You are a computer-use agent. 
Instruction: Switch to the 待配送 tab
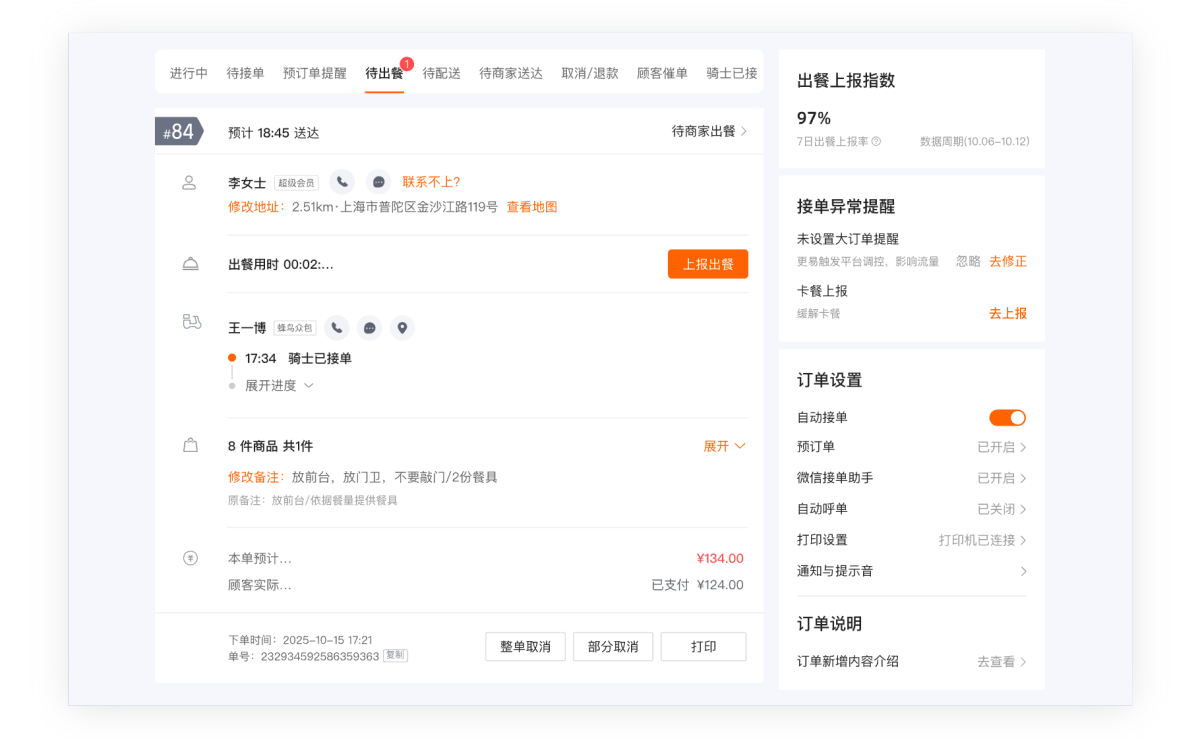(x=441, y=73)
